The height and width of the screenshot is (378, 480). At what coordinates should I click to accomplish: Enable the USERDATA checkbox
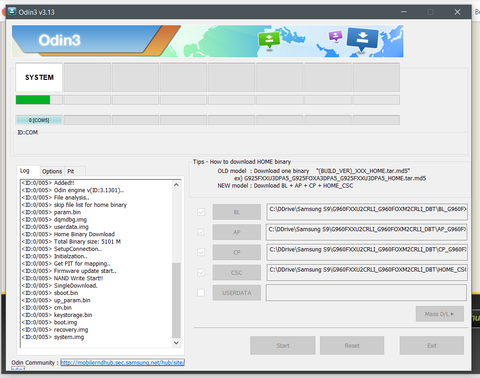pyautogui.click(x=201, y=293)
